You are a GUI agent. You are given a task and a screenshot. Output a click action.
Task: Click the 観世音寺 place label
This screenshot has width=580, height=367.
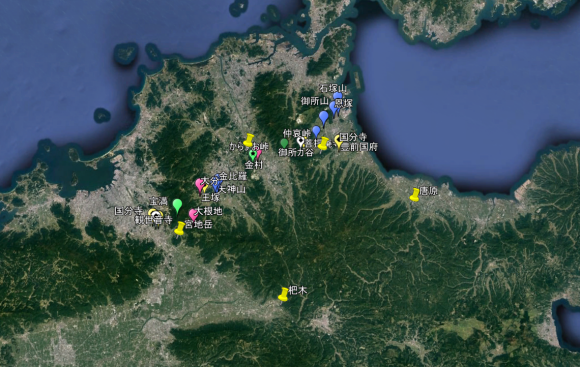pyautogui.click(x=153, y=220)
